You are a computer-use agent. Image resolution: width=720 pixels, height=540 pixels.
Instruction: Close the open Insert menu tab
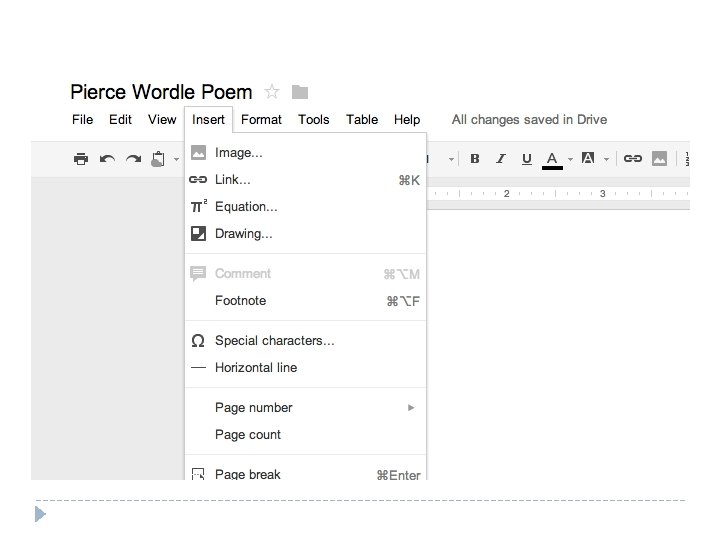208,120
